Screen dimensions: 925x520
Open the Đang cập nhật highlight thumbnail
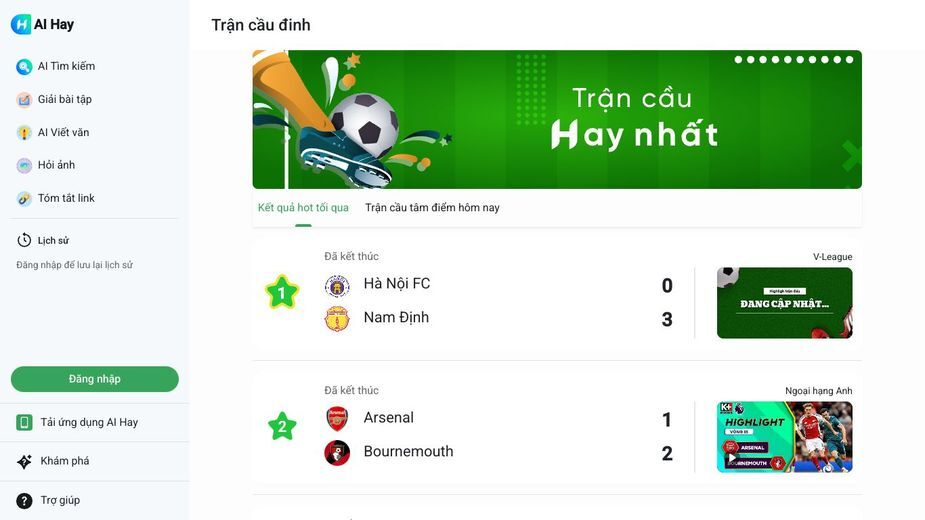(x=785, y=303)
